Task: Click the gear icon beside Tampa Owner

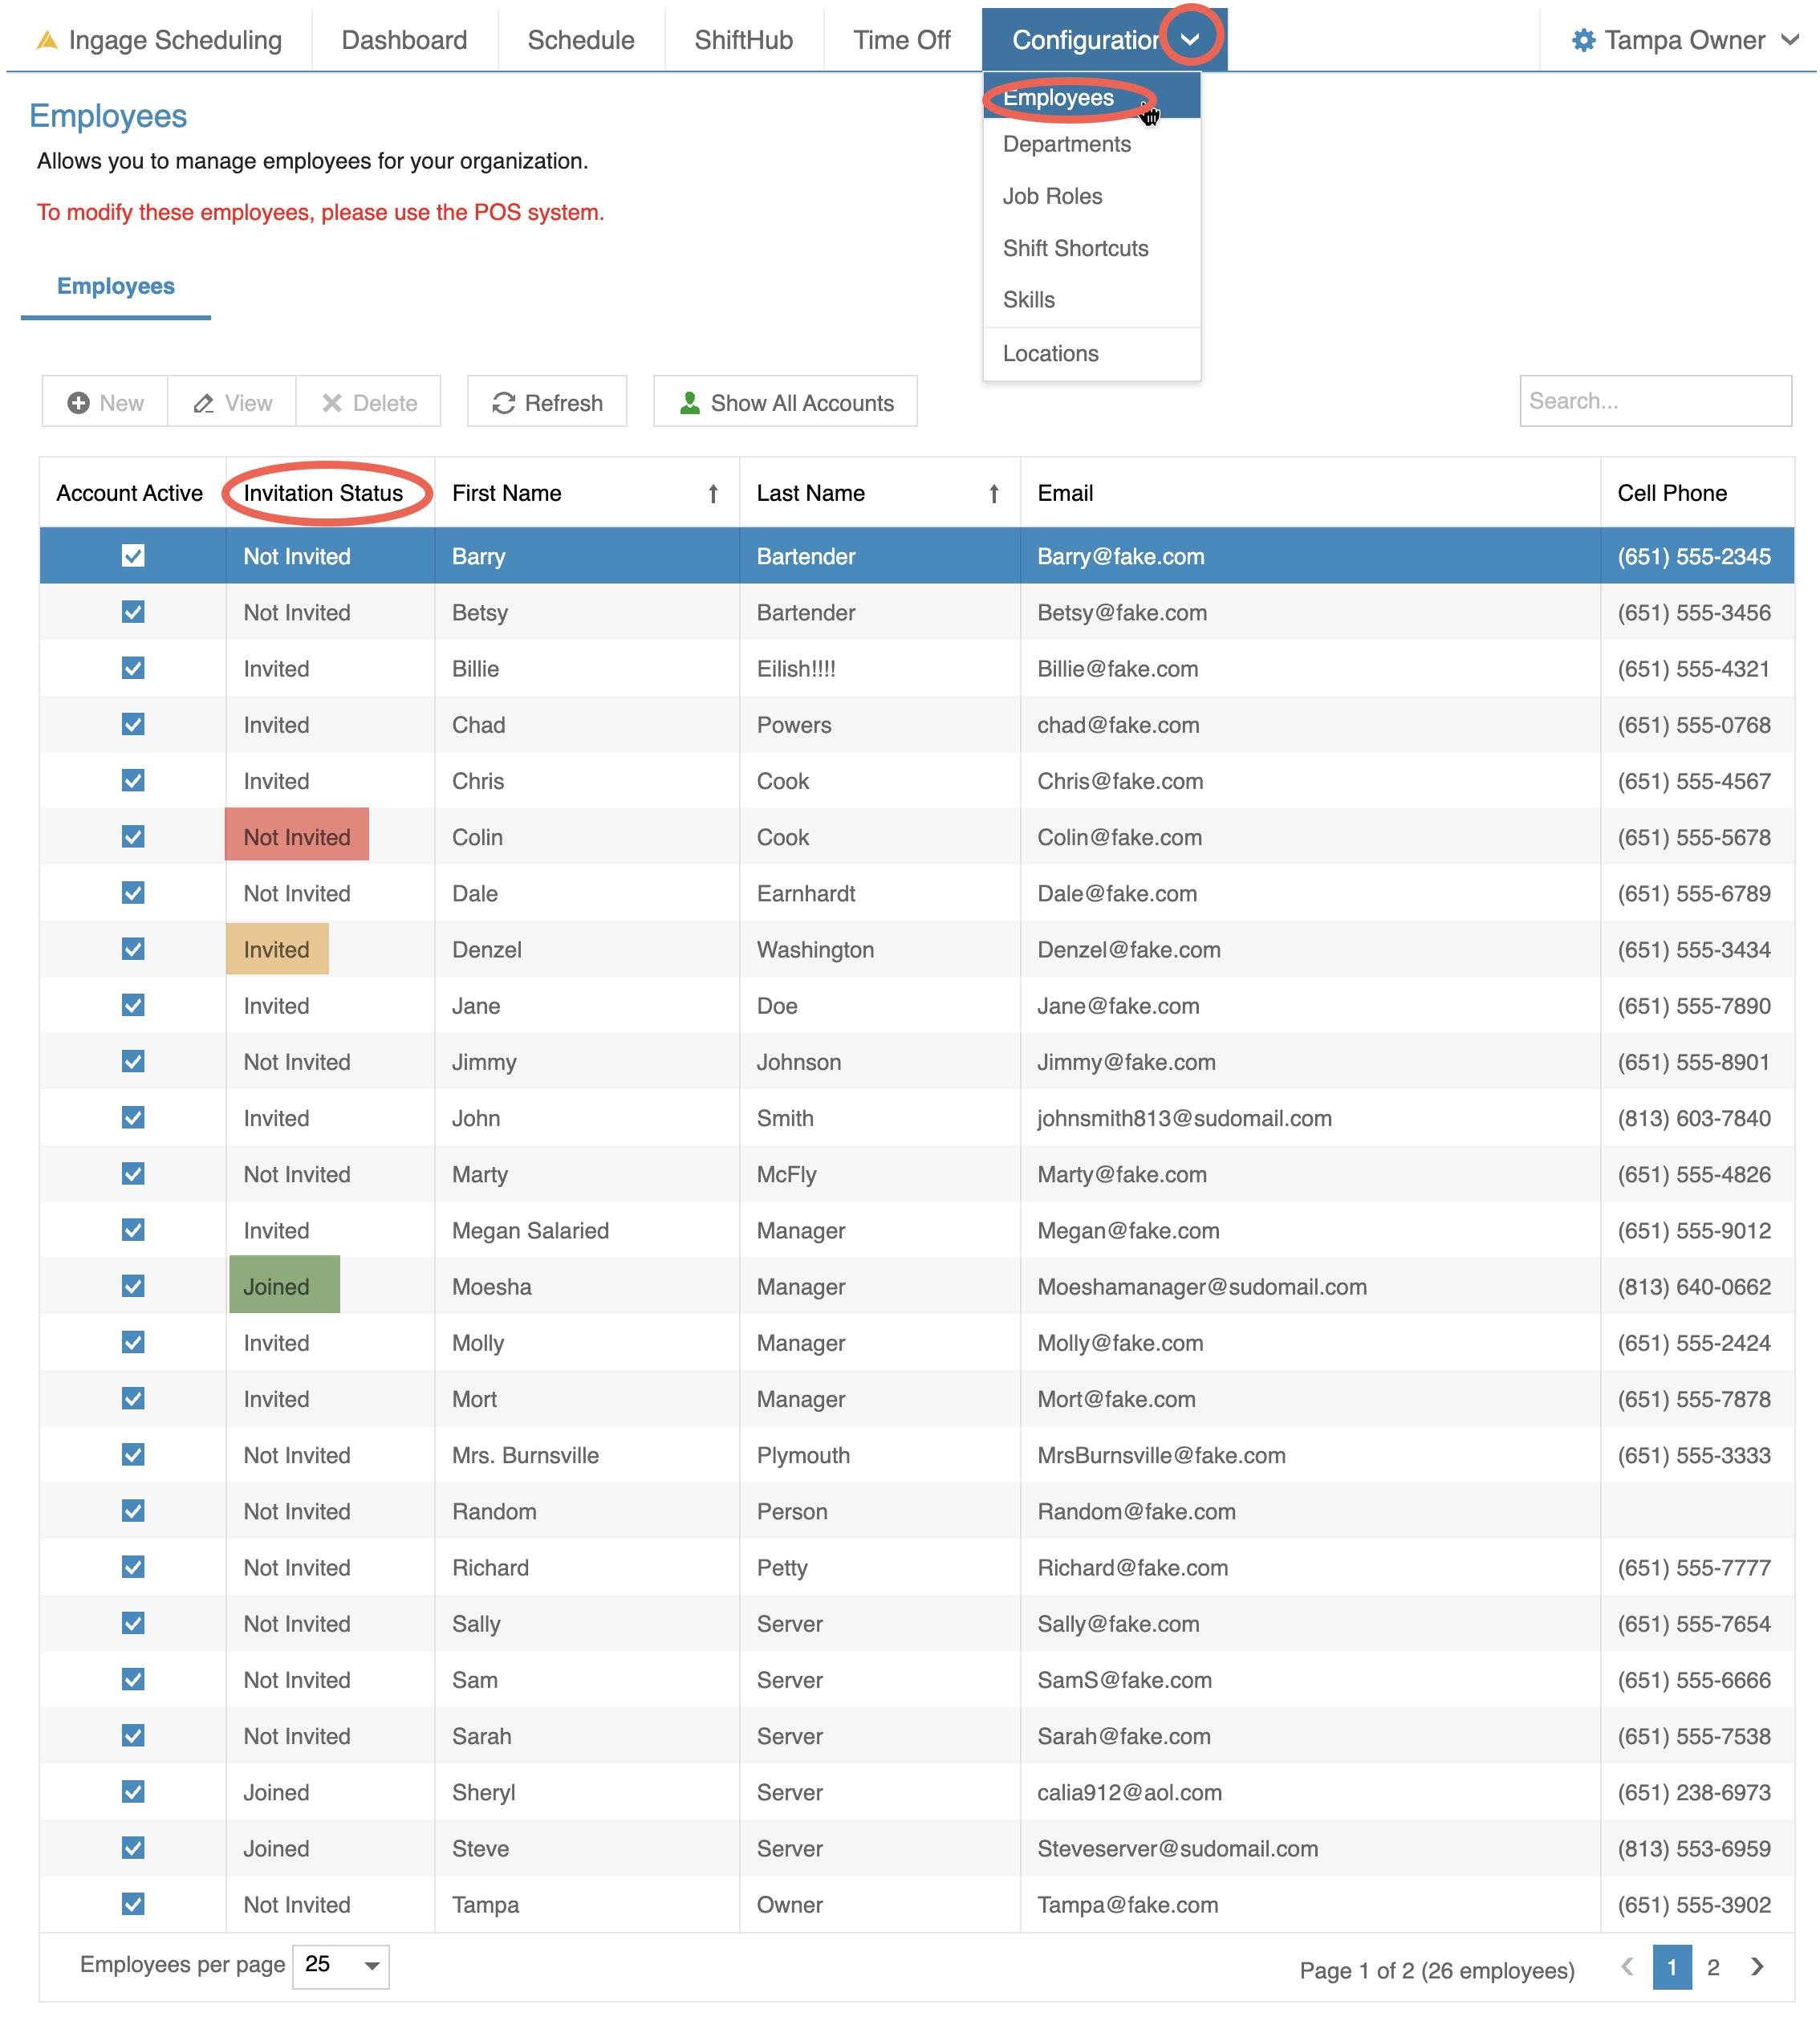Action: pyautogui.click(x=1583, y=40)
